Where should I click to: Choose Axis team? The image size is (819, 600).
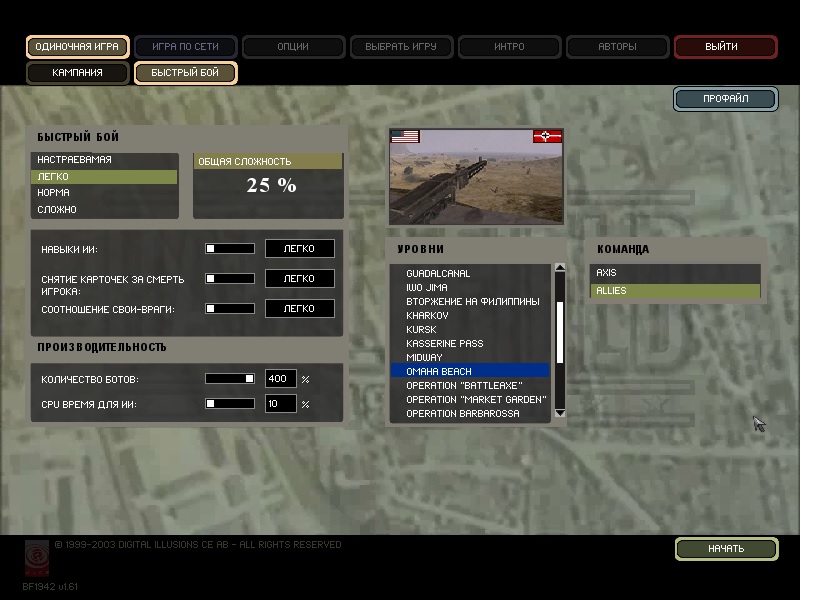675,273
